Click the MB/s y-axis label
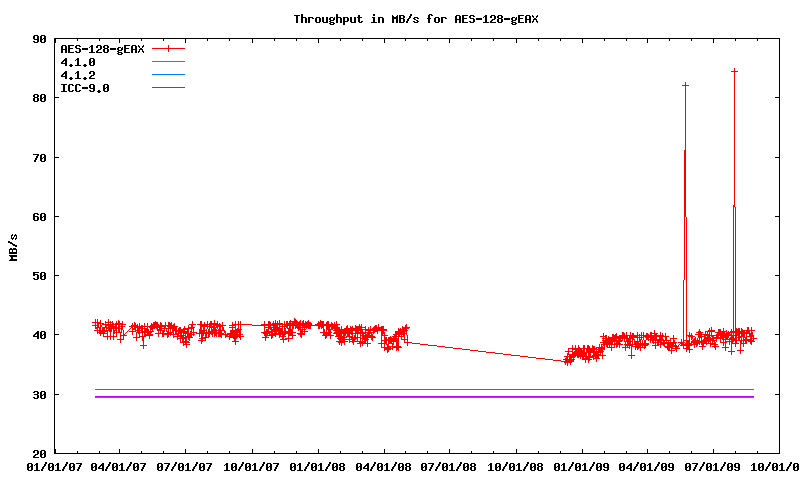Image resolution: width=800 pixels, height=480 pixels. click(x=13, y=246)
